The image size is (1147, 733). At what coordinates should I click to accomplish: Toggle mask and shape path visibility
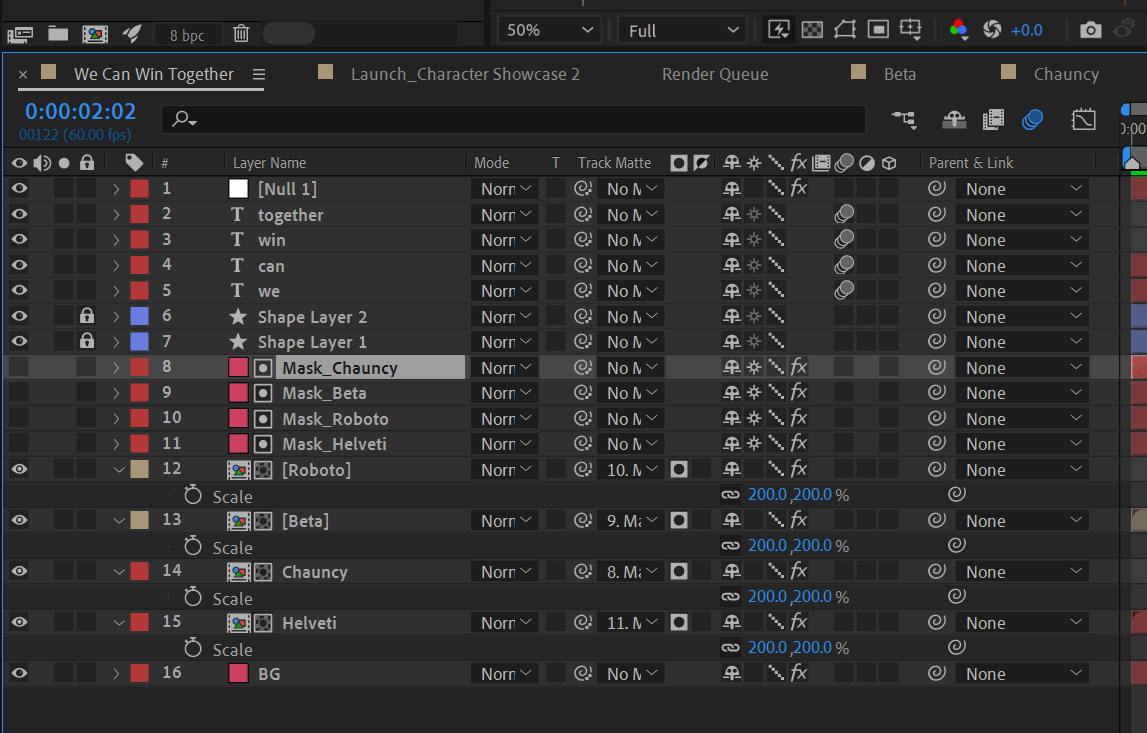click(844, 30)
